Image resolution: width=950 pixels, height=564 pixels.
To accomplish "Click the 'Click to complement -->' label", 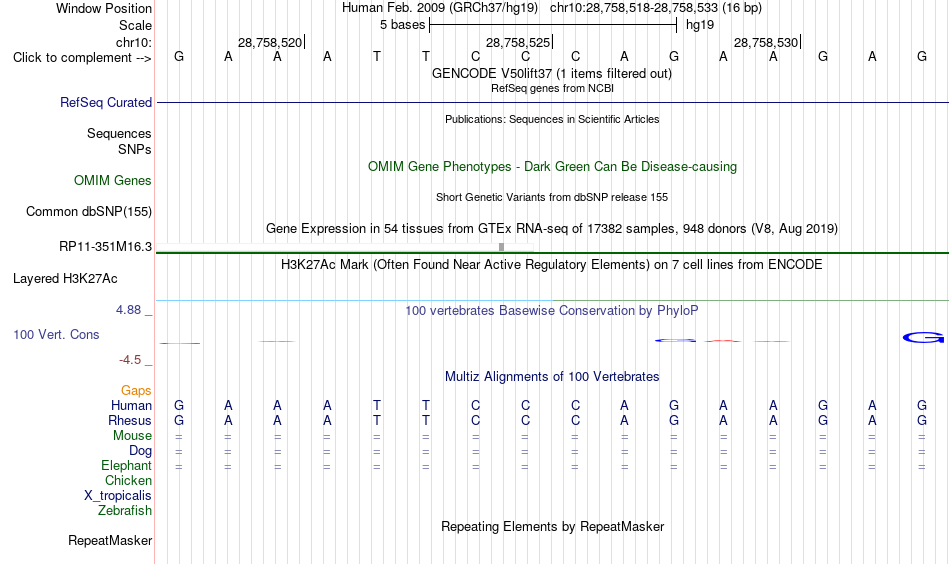I will (82, 58).
